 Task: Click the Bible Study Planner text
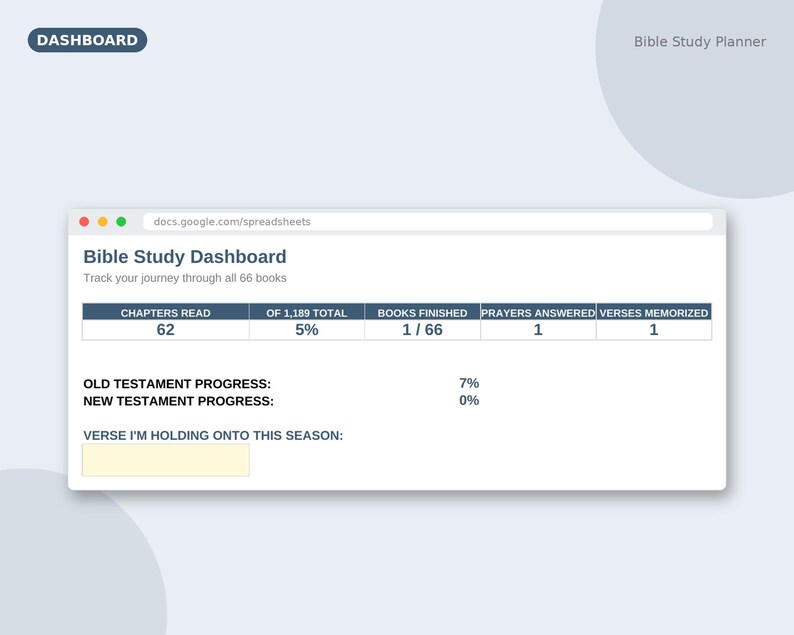[x=700, y=42]
